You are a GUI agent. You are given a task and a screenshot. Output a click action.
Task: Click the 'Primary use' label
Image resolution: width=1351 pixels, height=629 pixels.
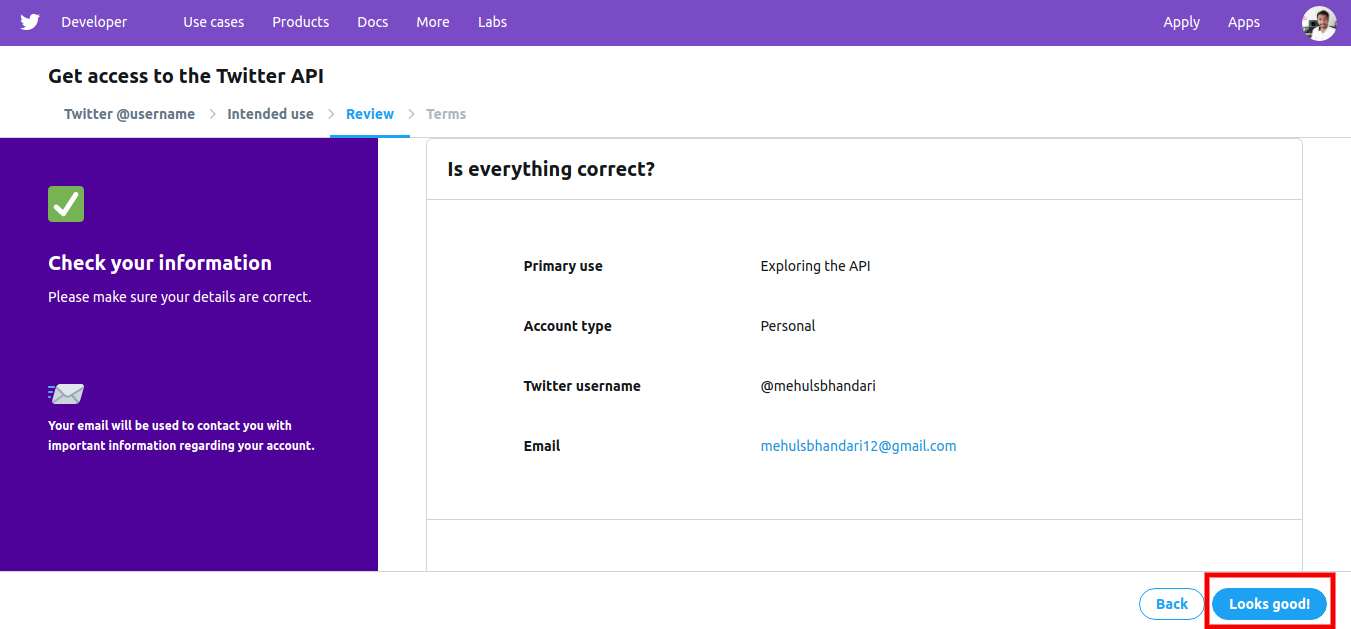563,266
